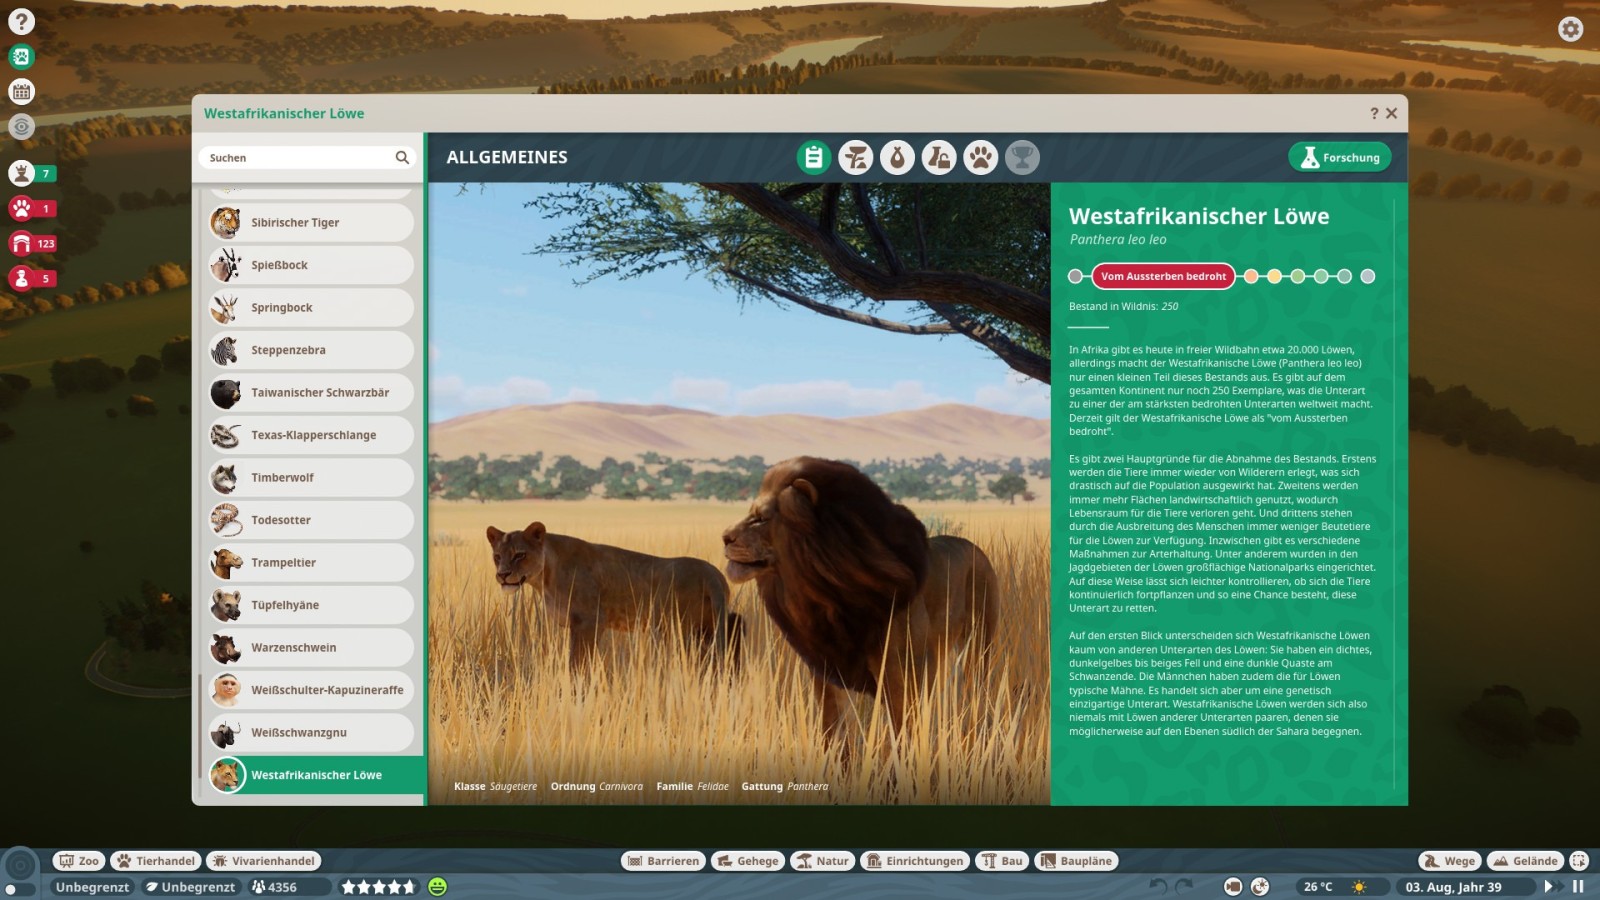Open the camera mode icon

1233,886
